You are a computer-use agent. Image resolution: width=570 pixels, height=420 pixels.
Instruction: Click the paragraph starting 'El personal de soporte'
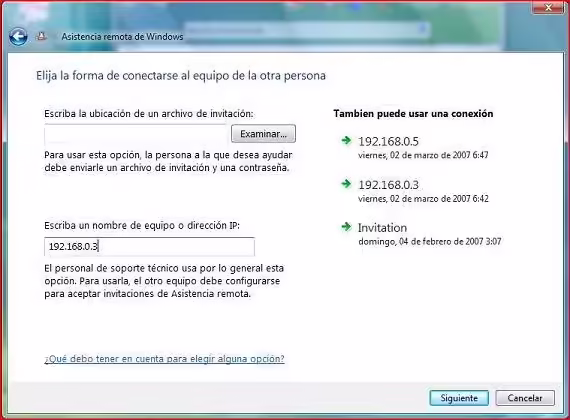tap(164, 281)
